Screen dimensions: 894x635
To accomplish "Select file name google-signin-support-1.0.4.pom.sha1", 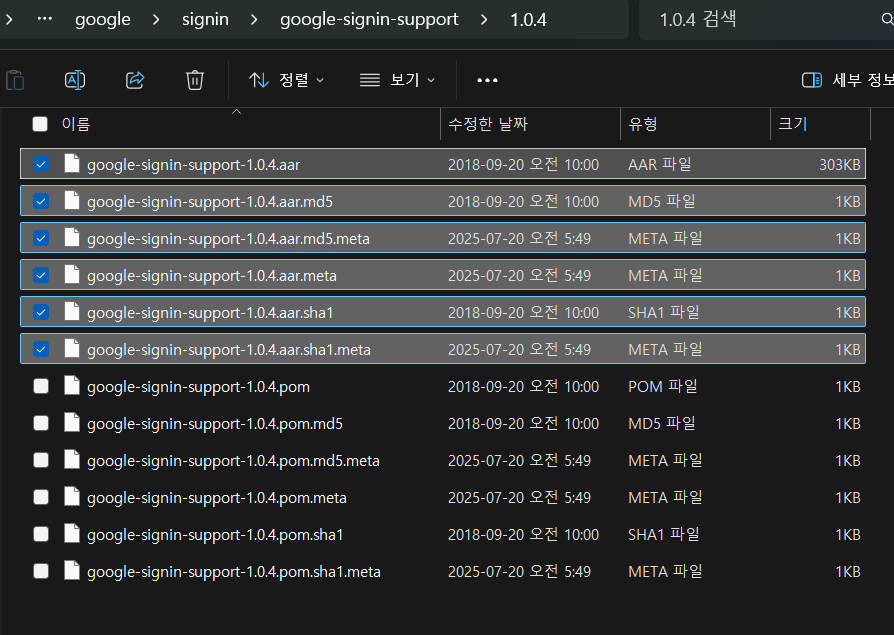I will 216,535.
